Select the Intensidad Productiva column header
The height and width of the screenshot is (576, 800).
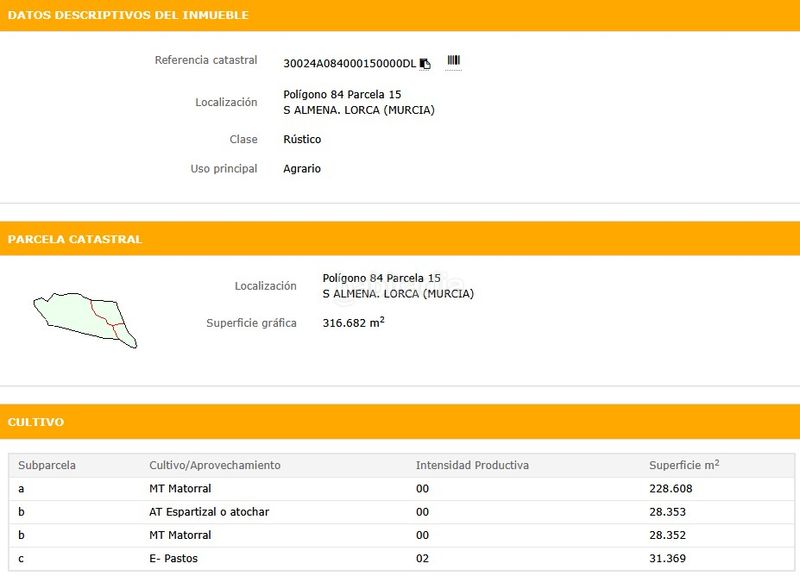[472, 465]
